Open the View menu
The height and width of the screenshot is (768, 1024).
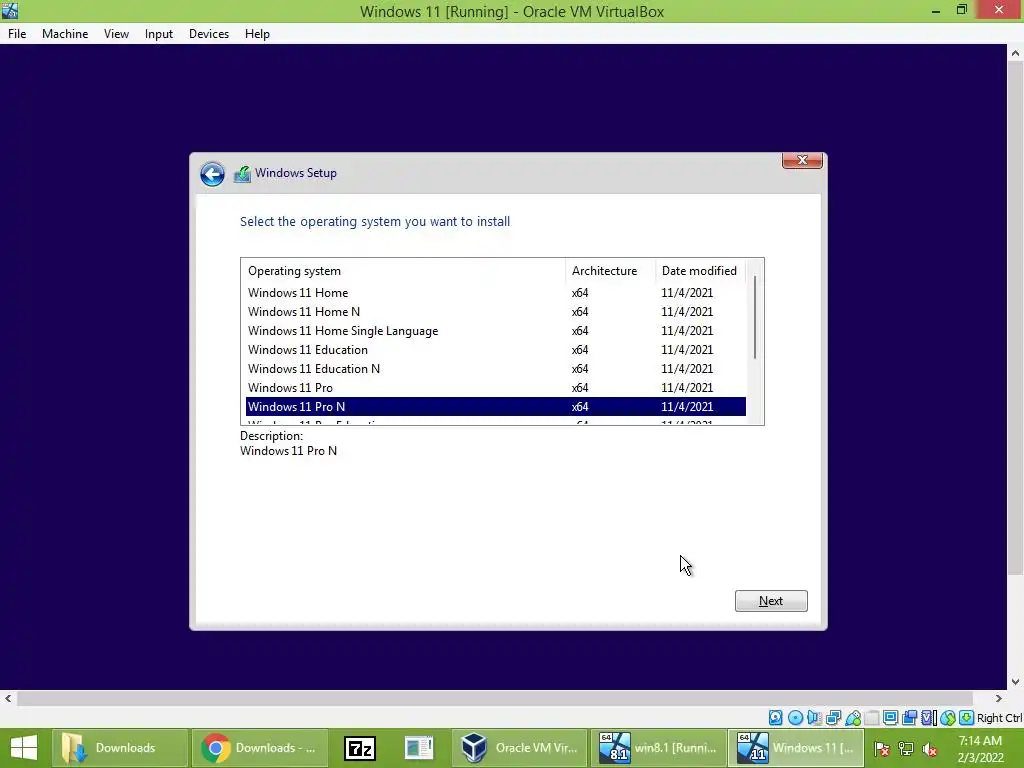(x=116, y=34)
